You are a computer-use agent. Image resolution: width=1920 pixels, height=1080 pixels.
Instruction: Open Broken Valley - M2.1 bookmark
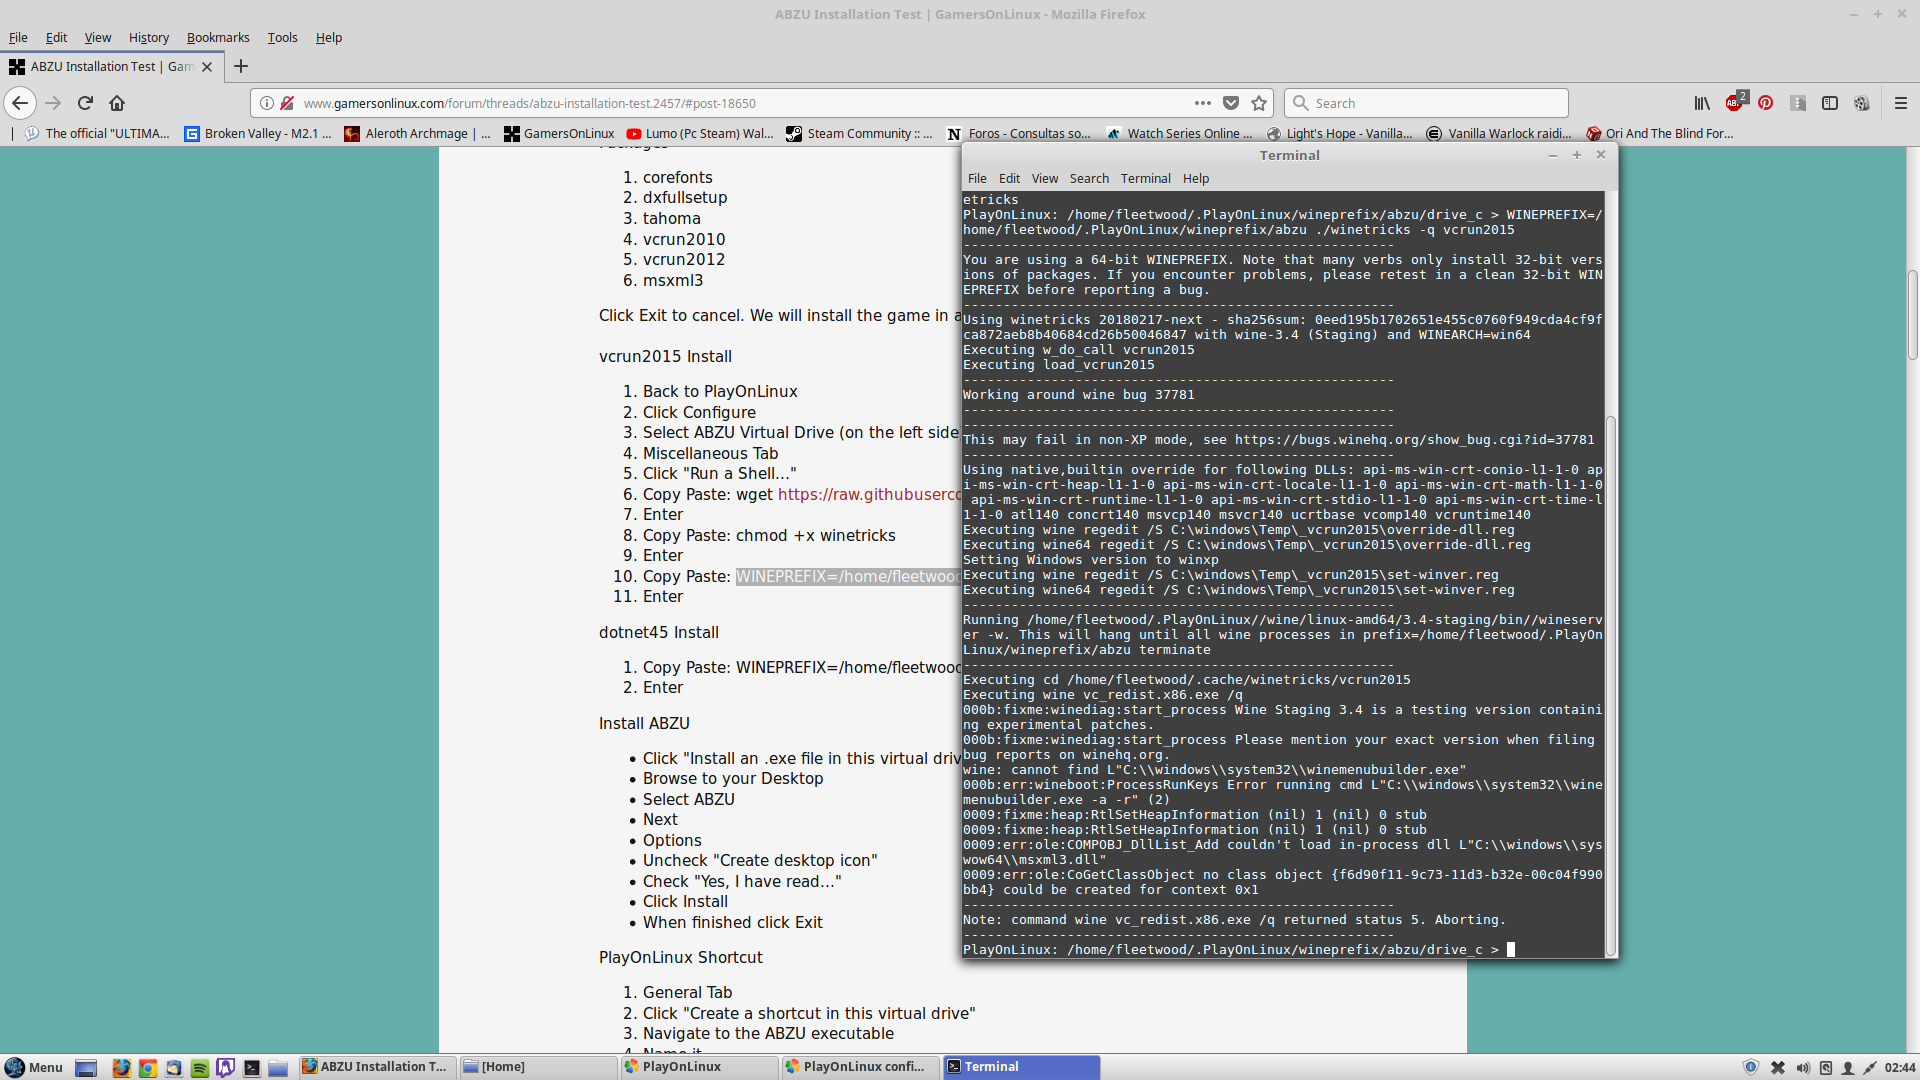(x=258, y=133)
